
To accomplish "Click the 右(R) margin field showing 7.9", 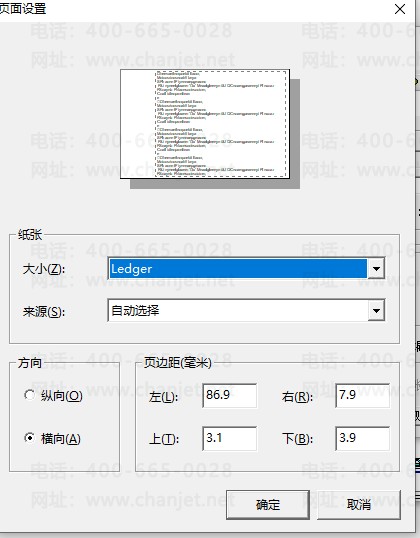I will point(363,396).
